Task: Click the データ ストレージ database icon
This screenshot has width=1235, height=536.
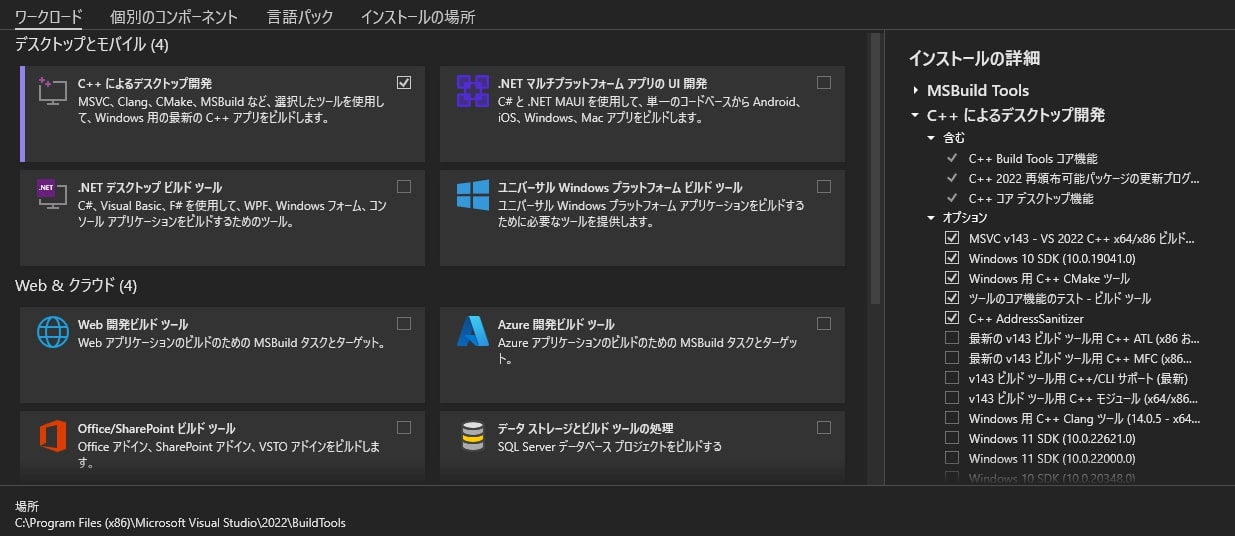Action: coord(472,436)
